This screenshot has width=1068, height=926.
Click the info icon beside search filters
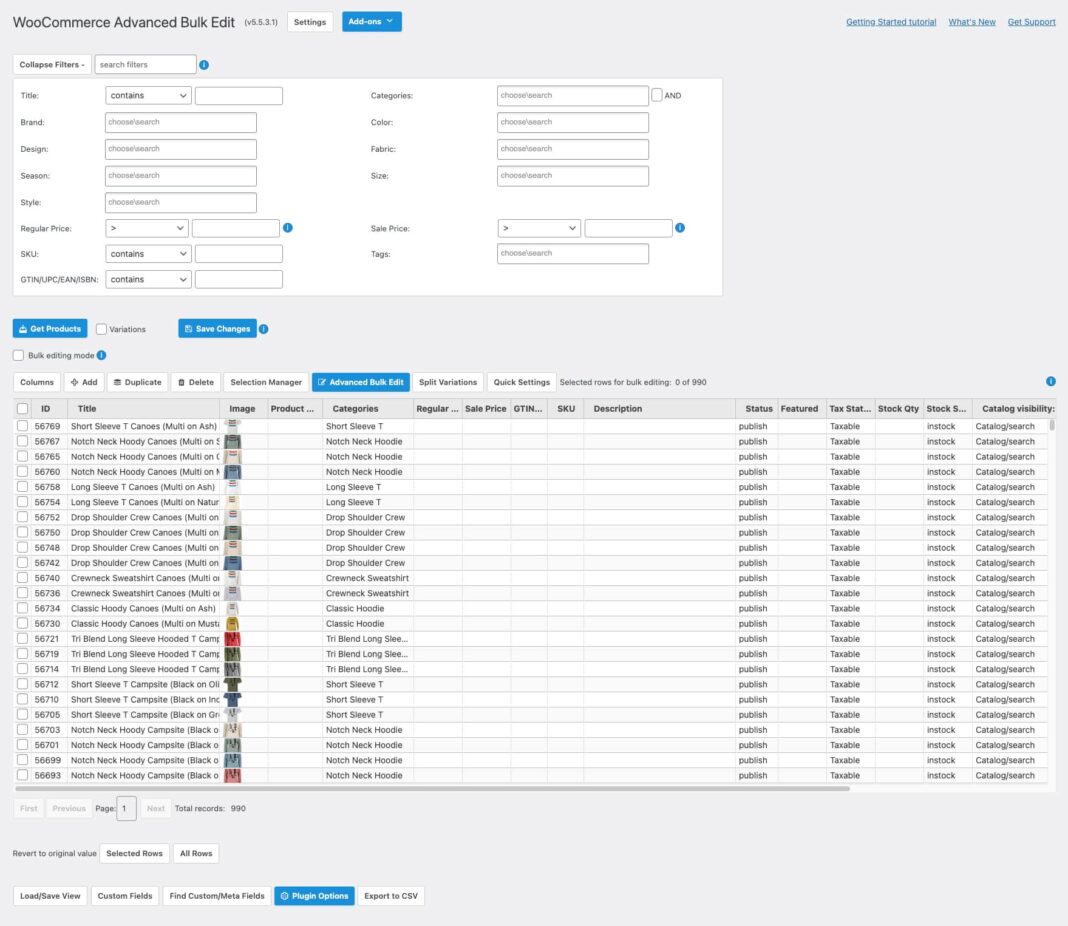click(204, 65)
